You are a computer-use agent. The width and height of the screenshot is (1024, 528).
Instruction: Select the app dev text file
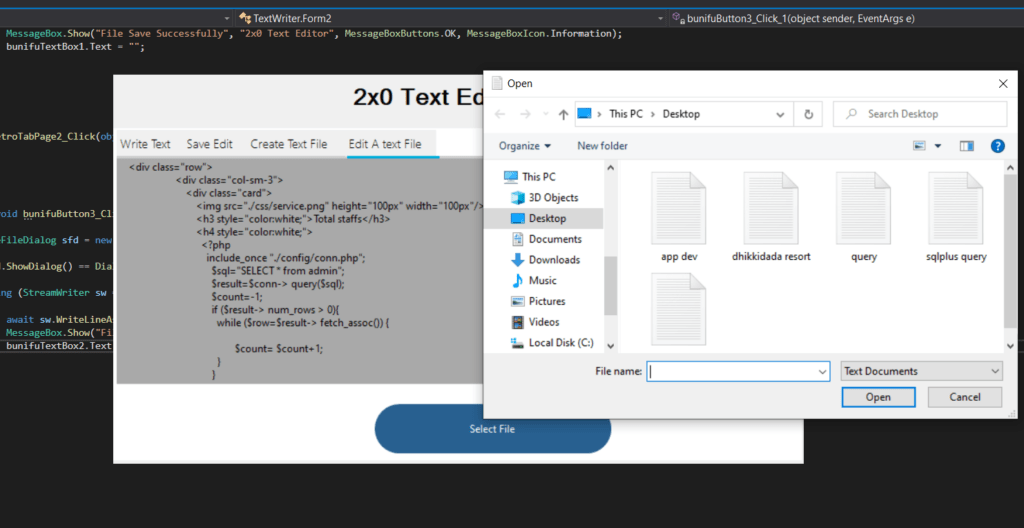pyautogui.click(x=679, y=217)
